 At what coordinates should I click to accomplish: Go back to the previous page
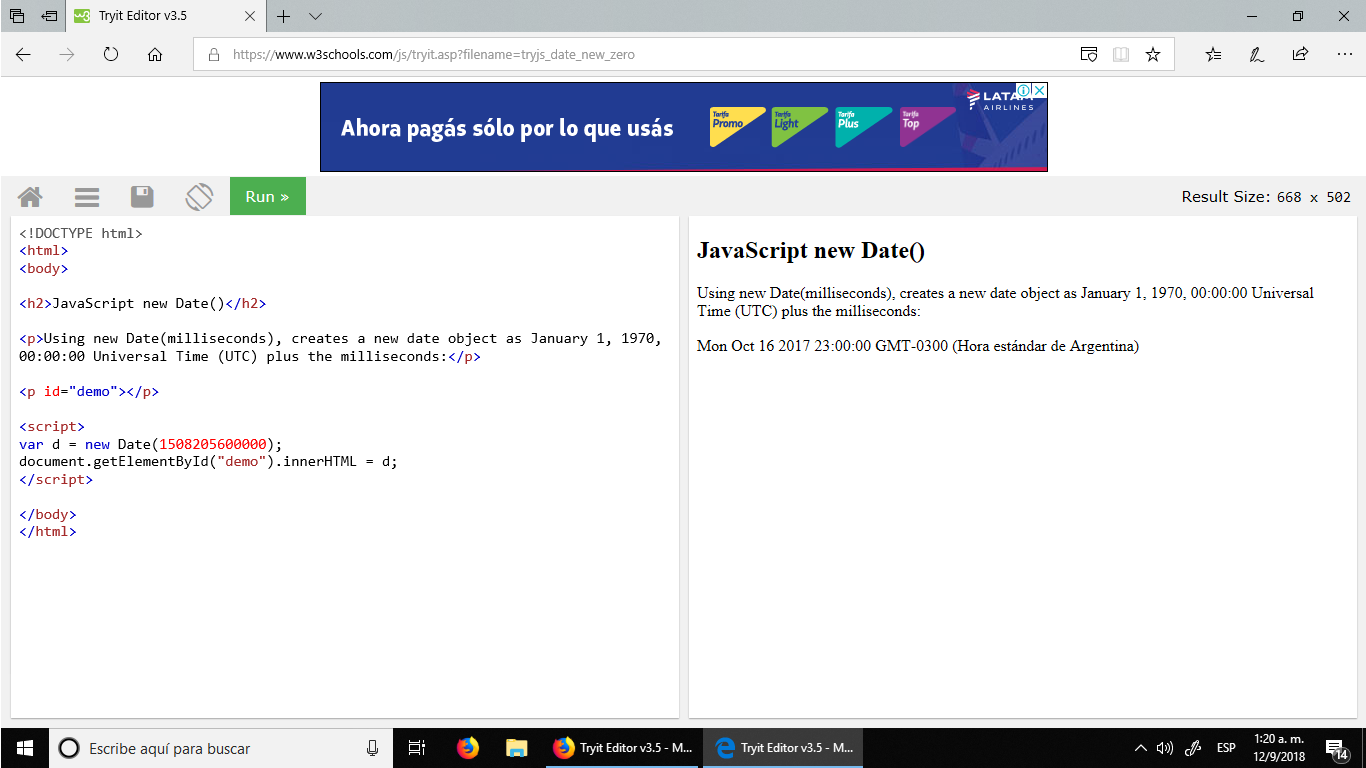[24, 55]
